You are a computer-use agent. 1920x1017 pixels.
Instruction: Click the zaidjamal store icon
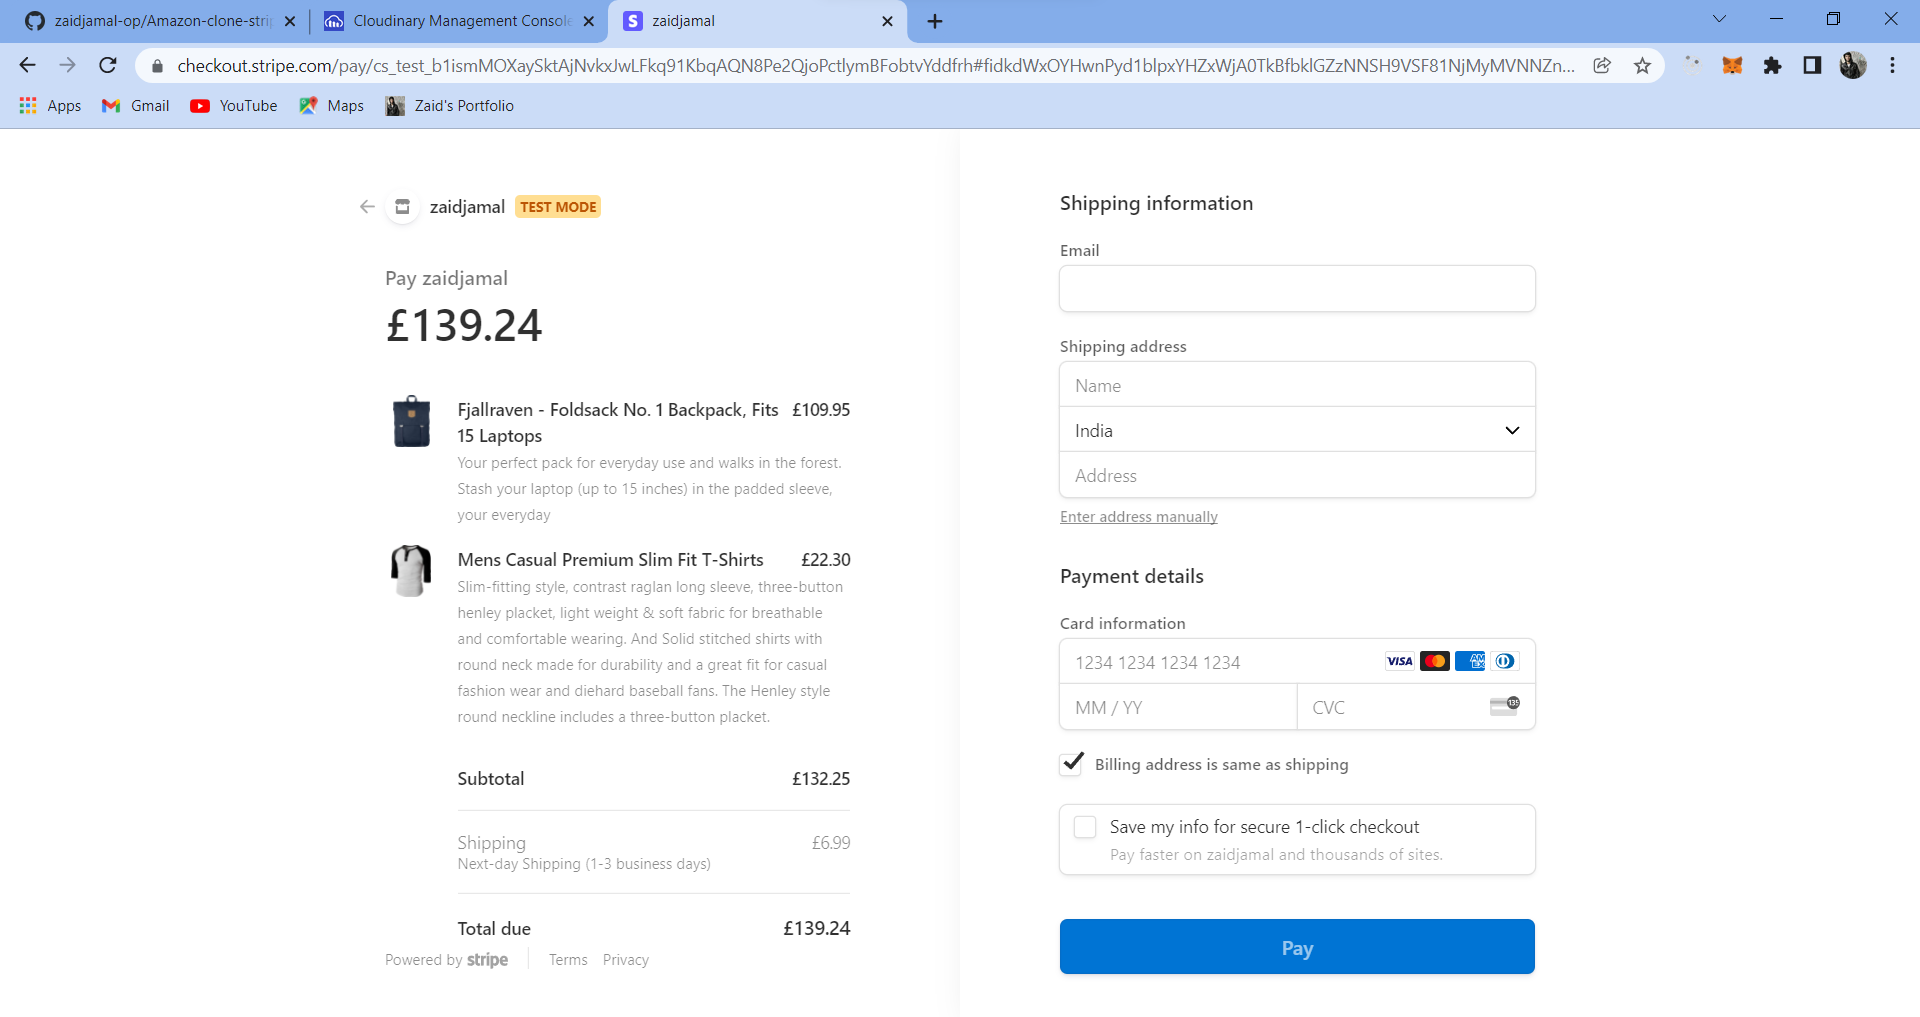click(x=402, y=207)
